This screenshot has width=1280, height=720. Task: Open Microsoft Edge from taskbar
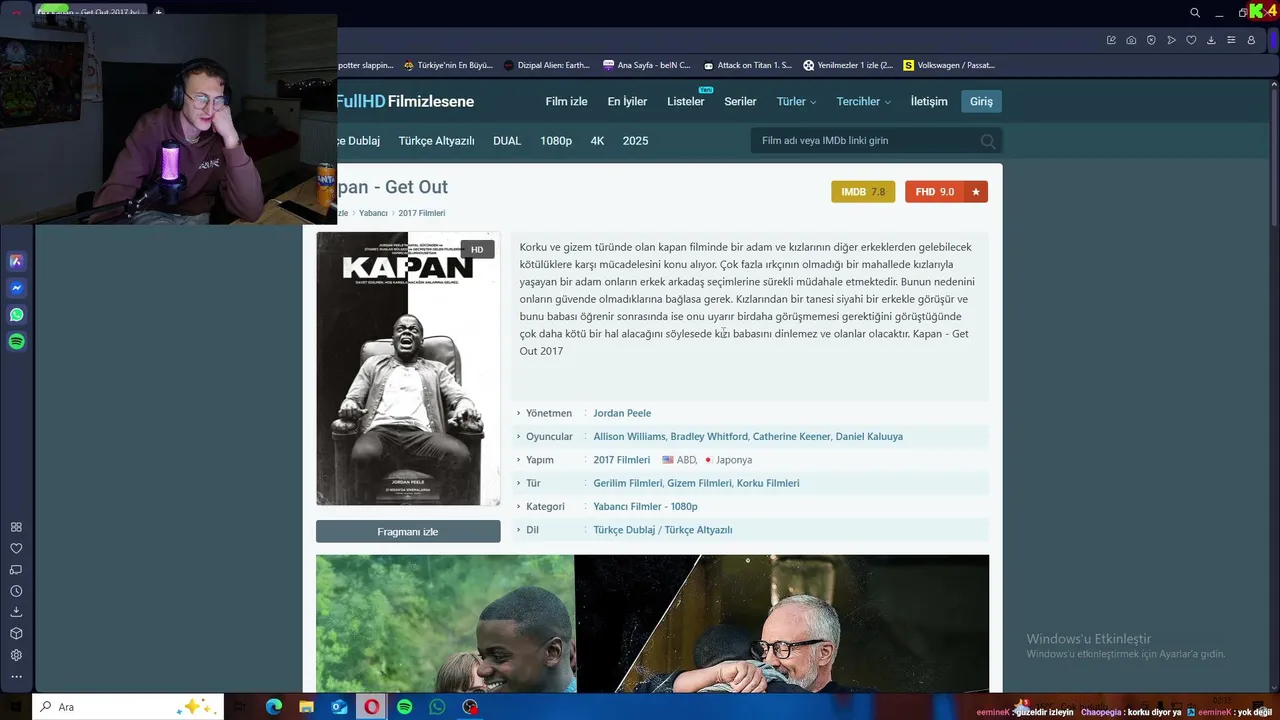(x=274, y=707)
